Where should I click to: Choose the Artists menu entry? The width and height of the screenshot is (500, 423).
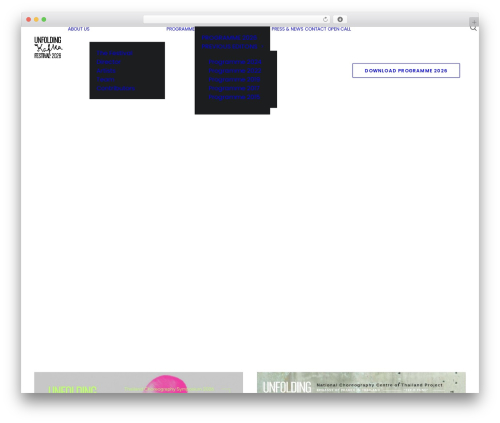coord(106,71)
